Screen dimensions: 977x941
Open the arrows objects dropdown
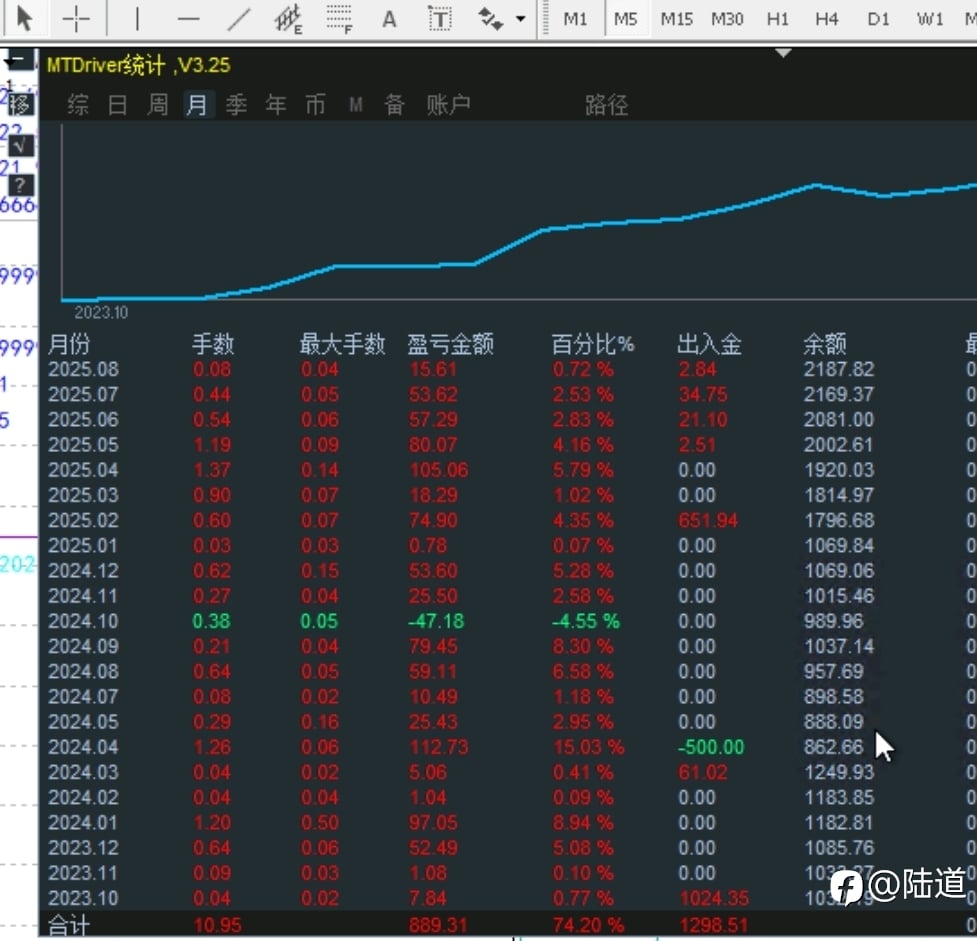[520, 19]
